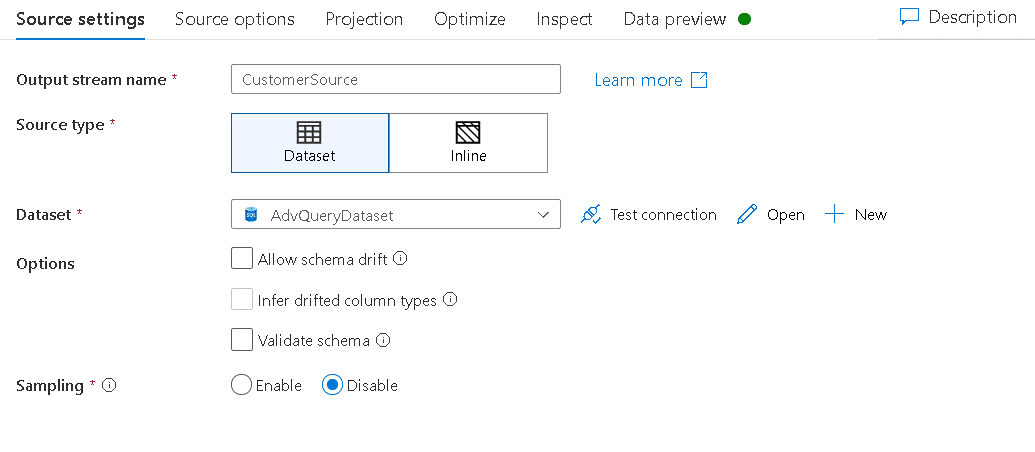Viewport: 1035px width, 452px height.
Task: Check the Validate schema option
Action: coord(242,340)
